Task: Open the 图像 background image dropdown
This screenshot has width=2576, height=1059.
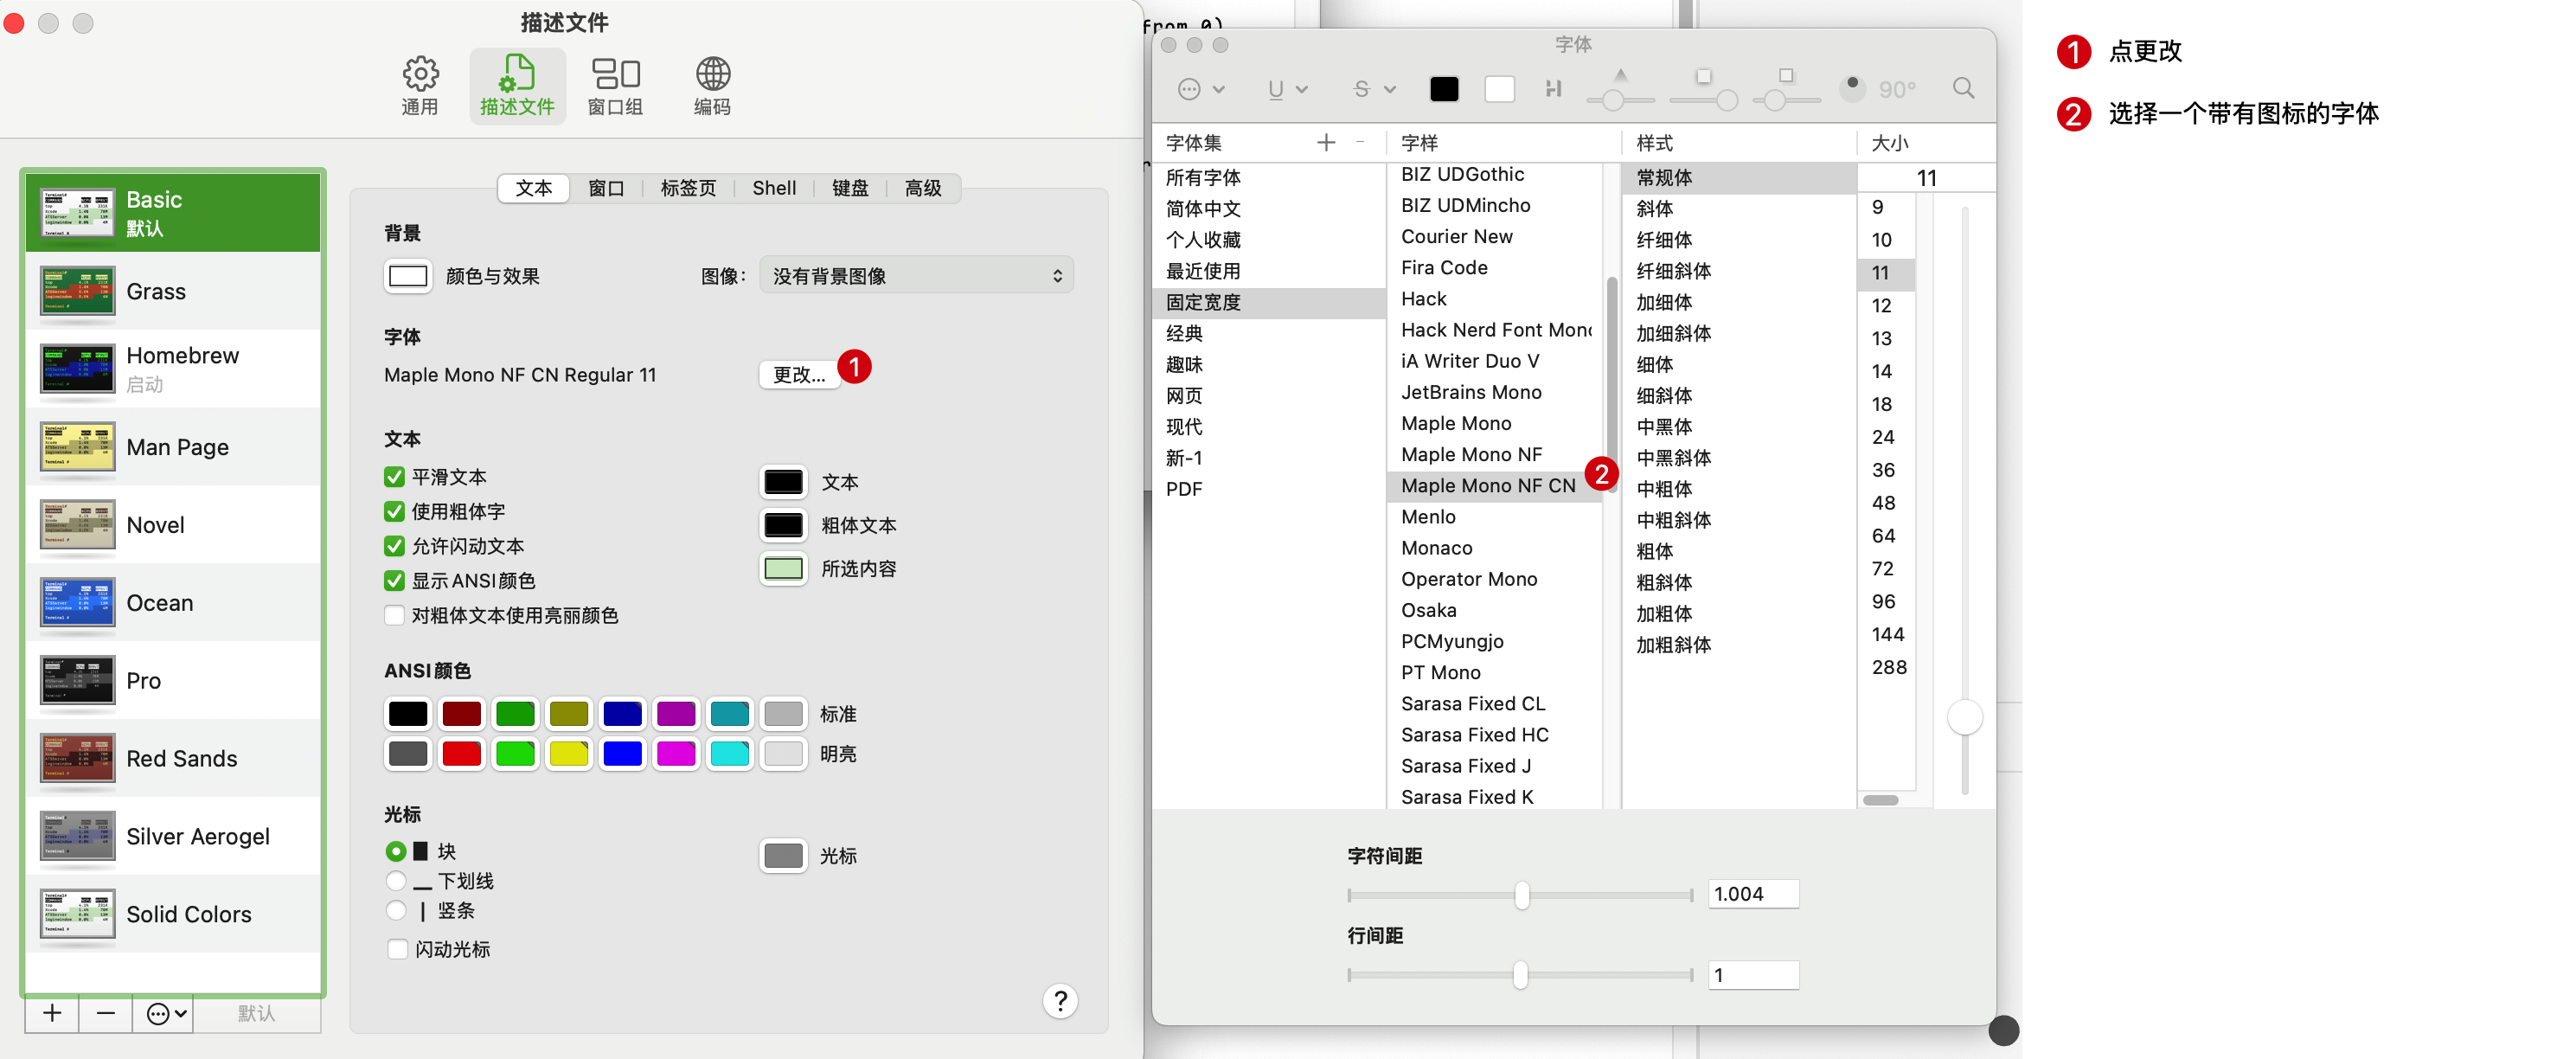Action: [x=916, y=276]
